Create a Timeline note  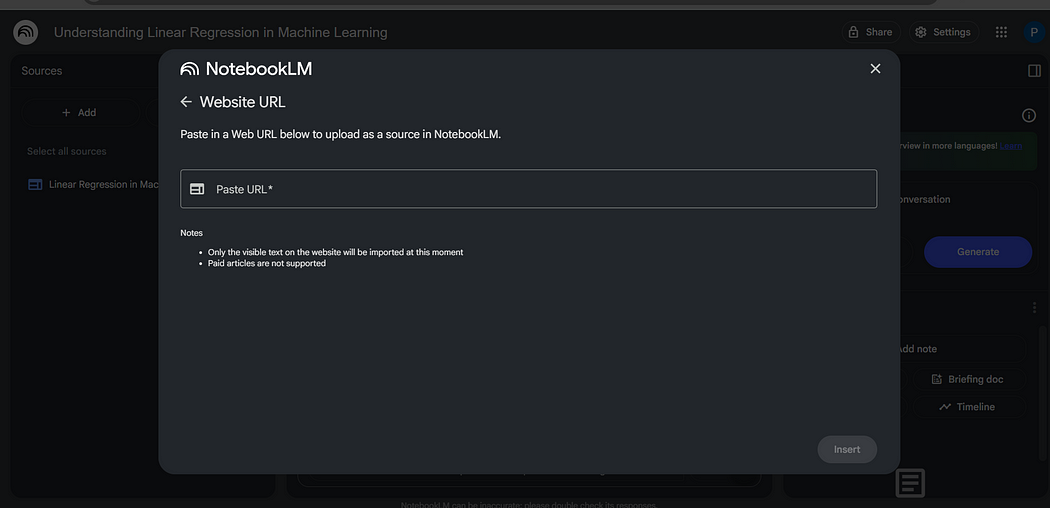coord(967,407)
